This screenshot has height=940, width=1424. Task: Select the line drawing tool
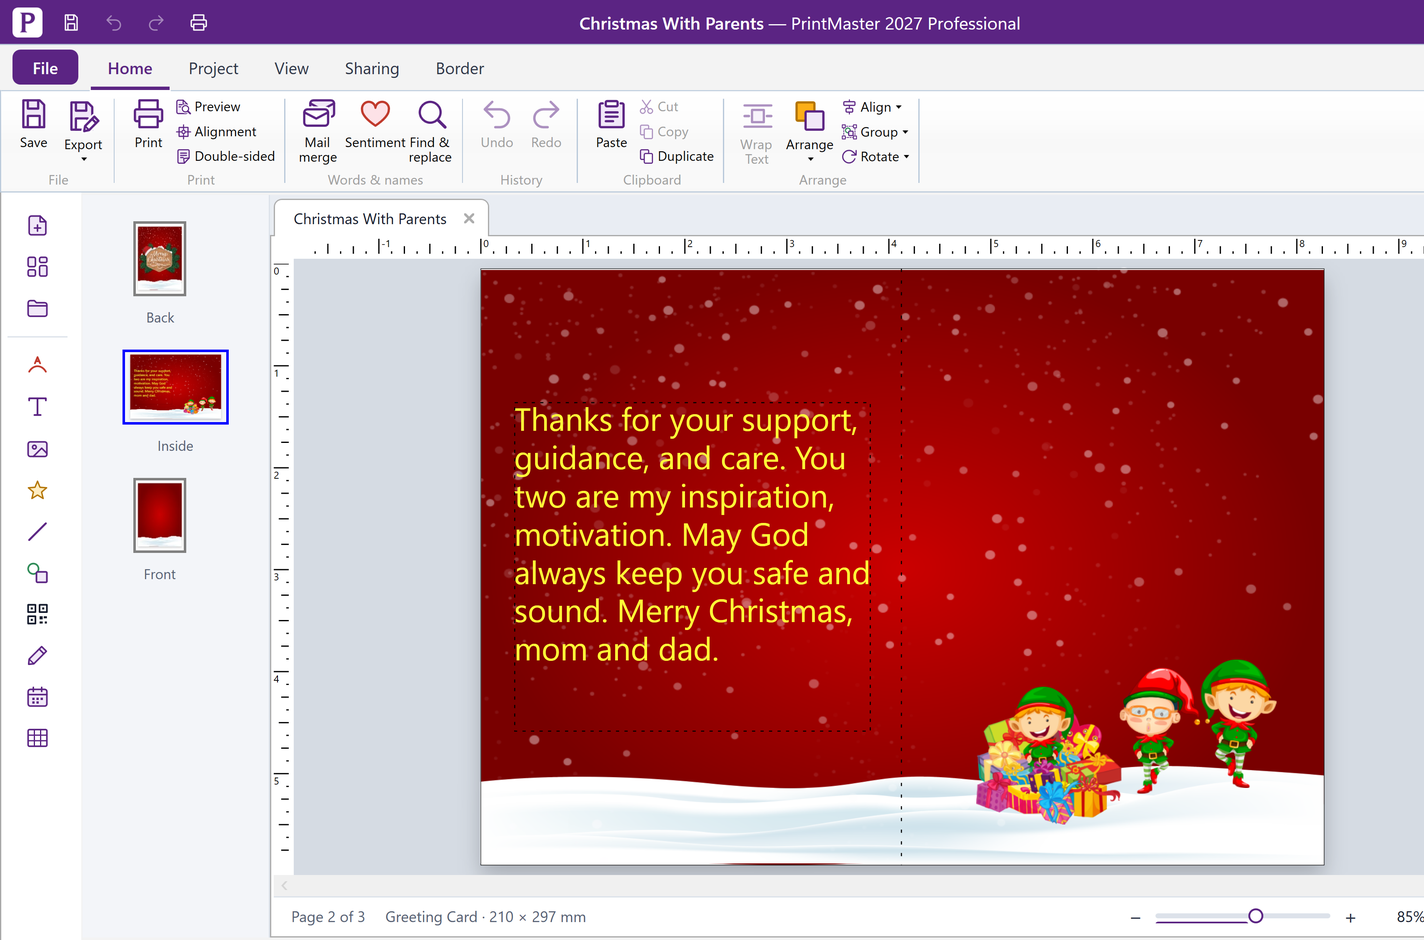point(37,532)
